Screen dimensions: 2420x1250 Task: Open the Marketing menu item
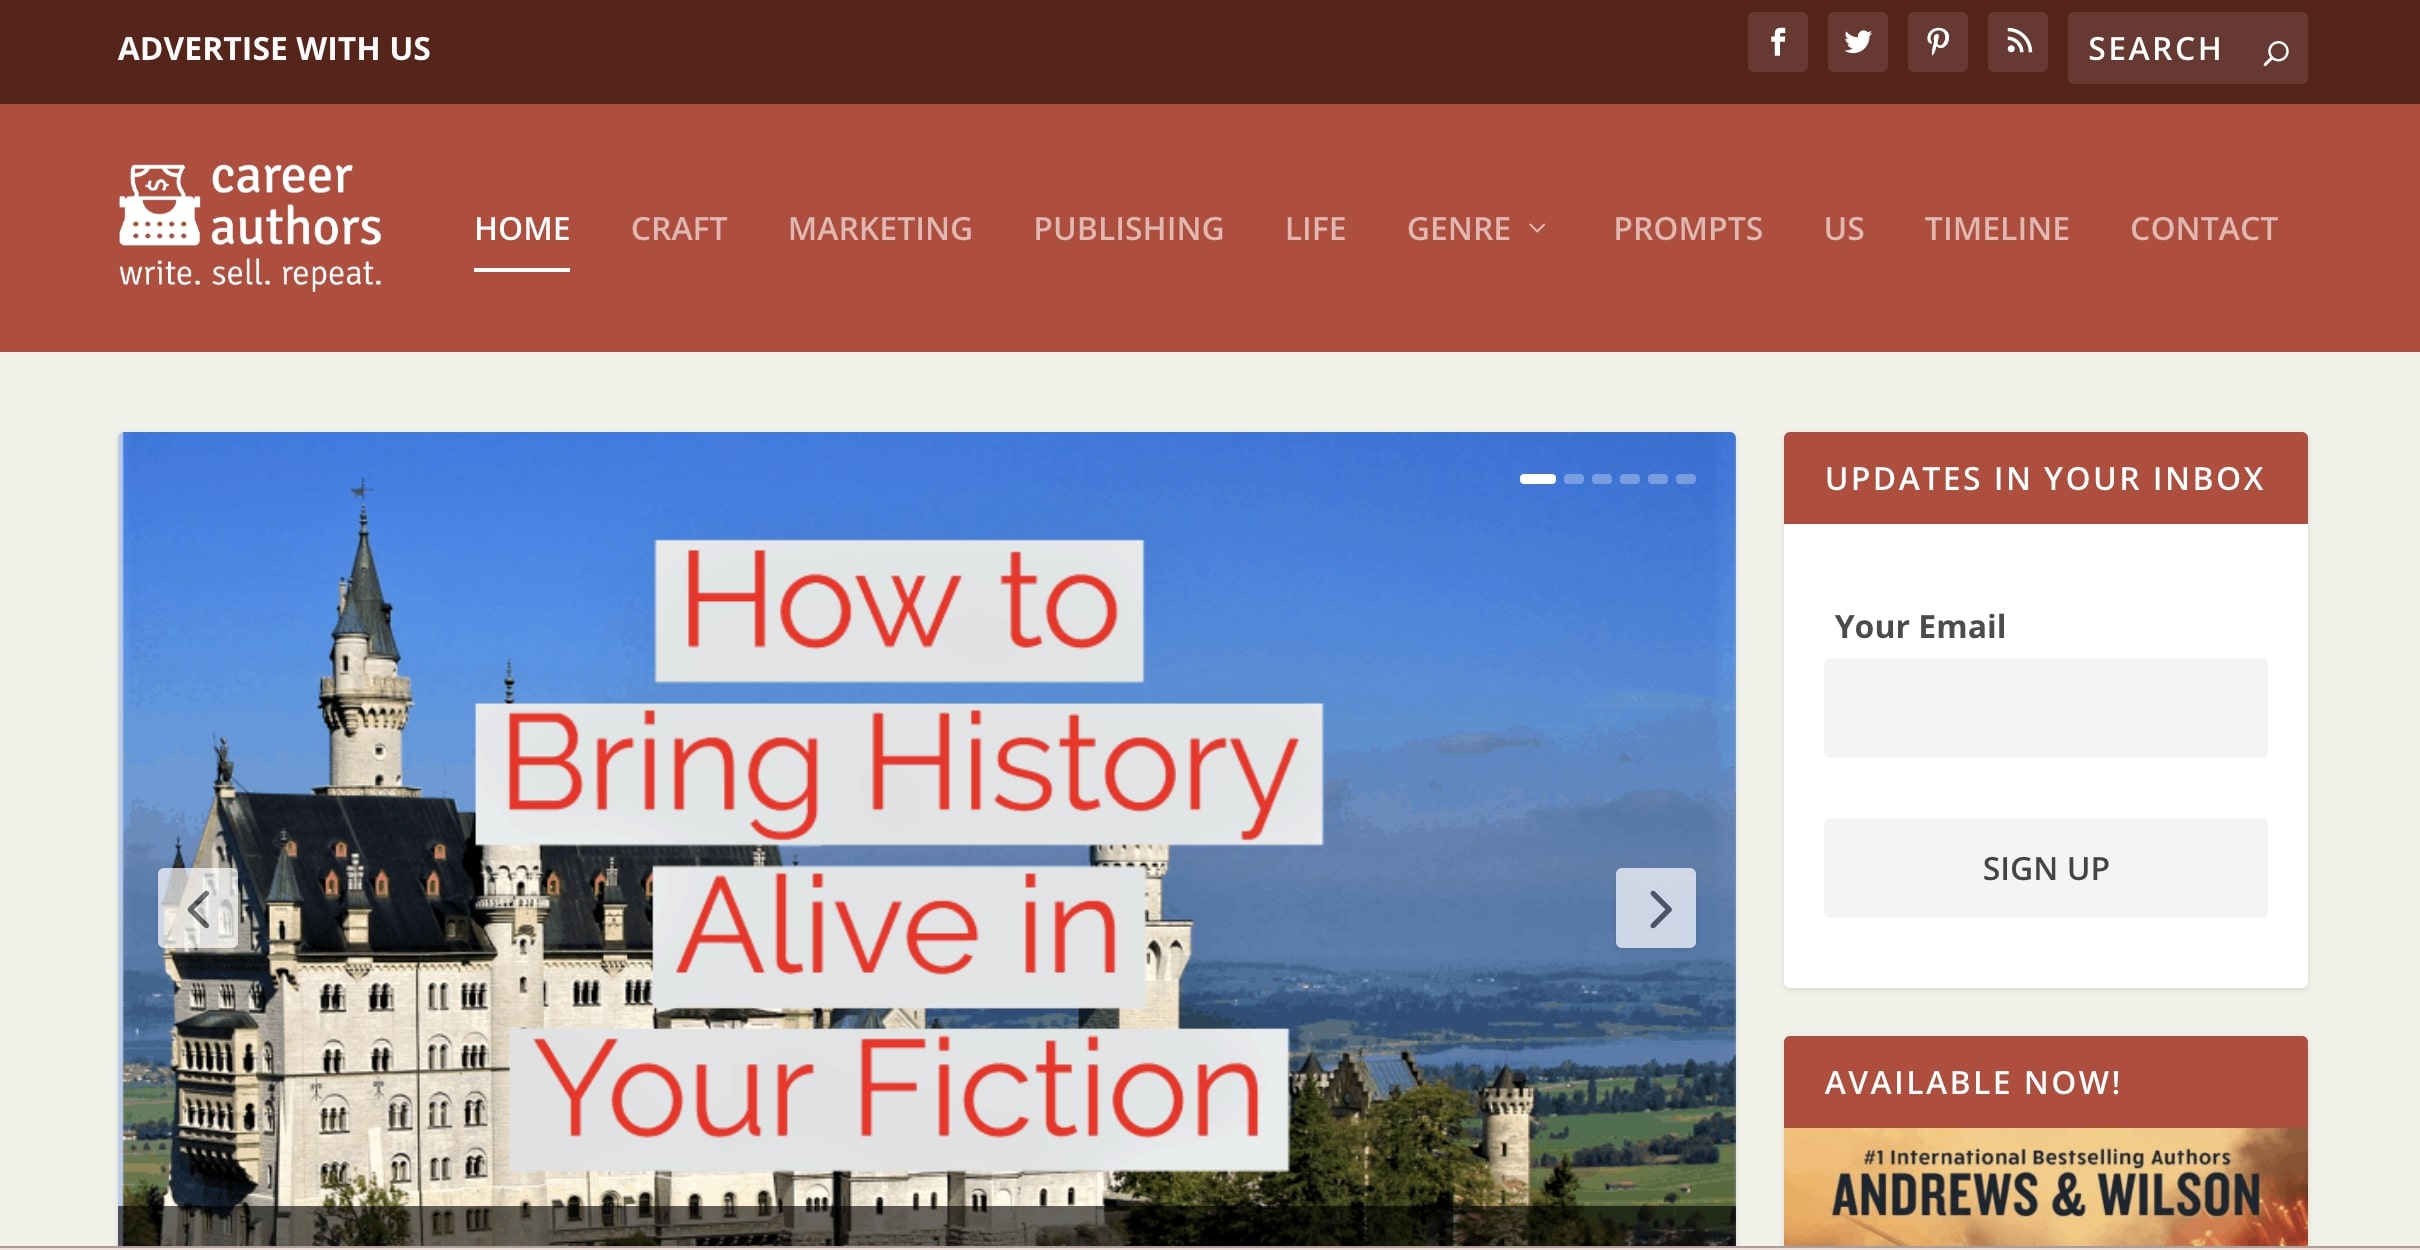(879, 229)
